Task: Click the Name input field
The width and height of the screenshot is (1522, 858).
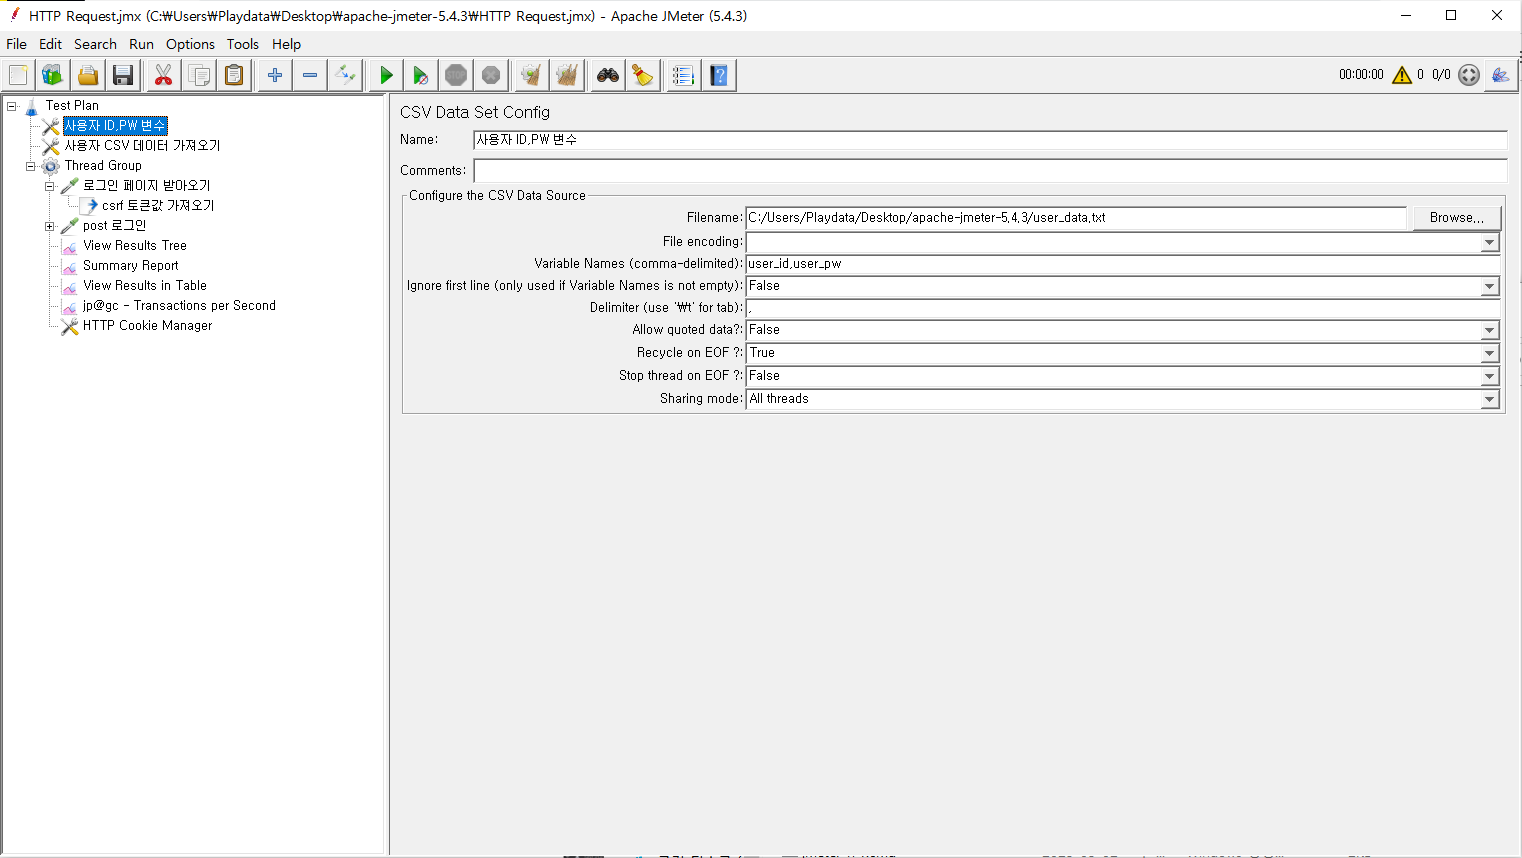Action: coord(990,140)
